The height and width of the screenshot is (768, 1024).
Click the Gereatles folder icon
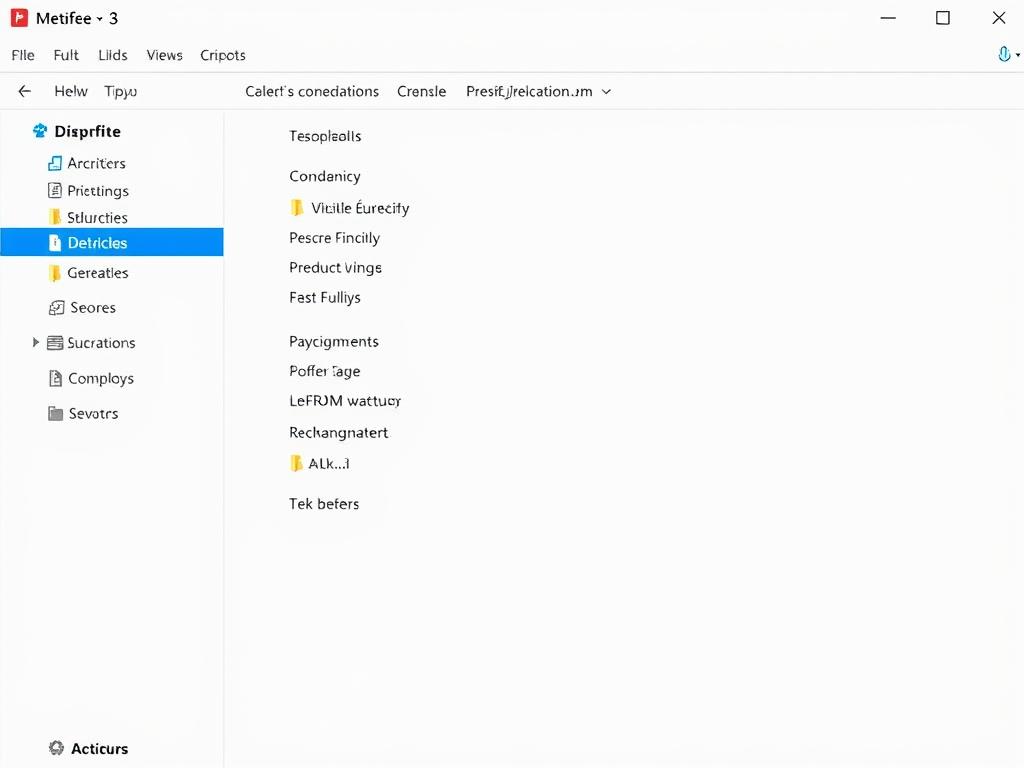pyautogui.click(x=55, y=272)
